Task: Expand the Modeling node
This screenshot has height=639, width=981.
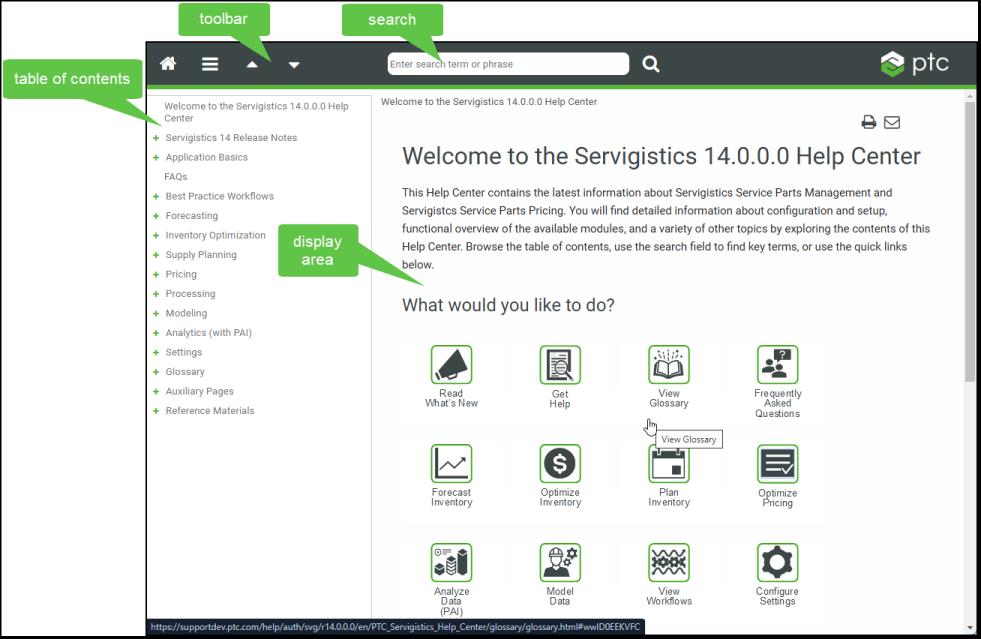Action: [156, 313]
